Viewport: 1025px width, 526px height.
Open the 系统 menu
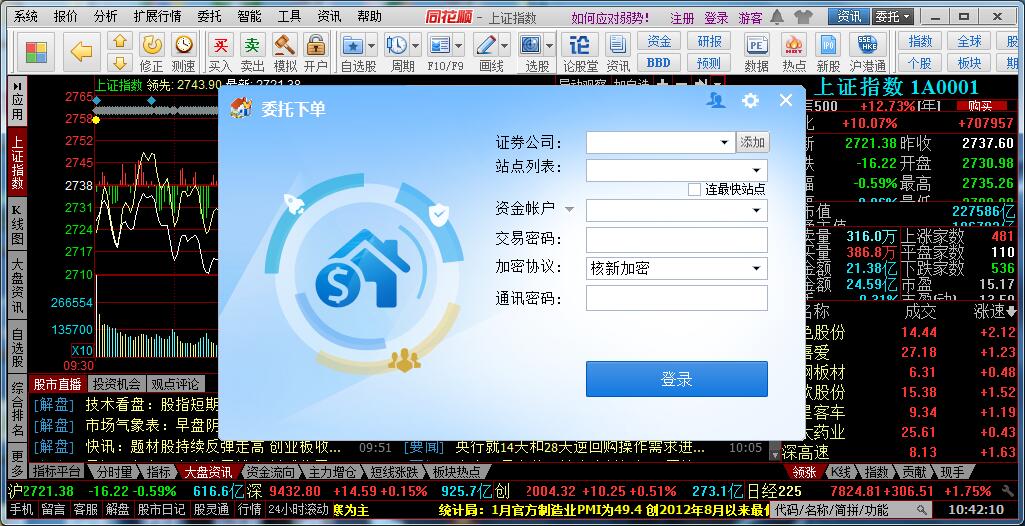tap(25, 17)
